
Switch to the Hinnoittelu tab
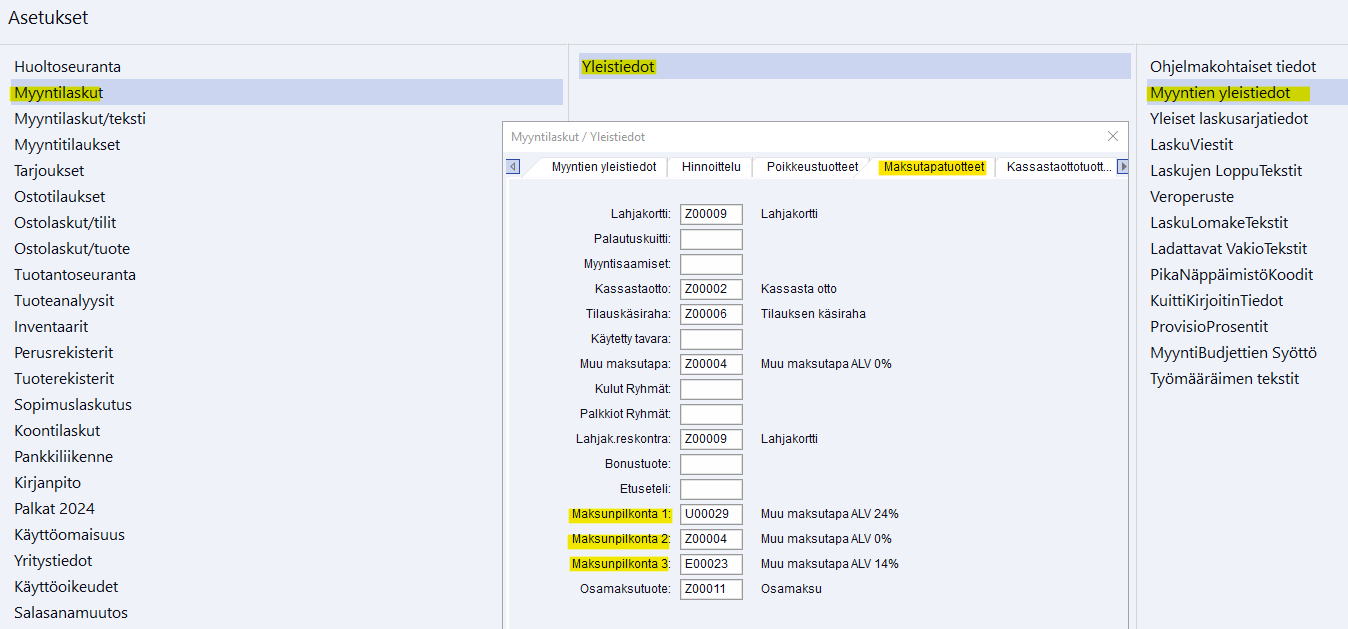(711, 167)
